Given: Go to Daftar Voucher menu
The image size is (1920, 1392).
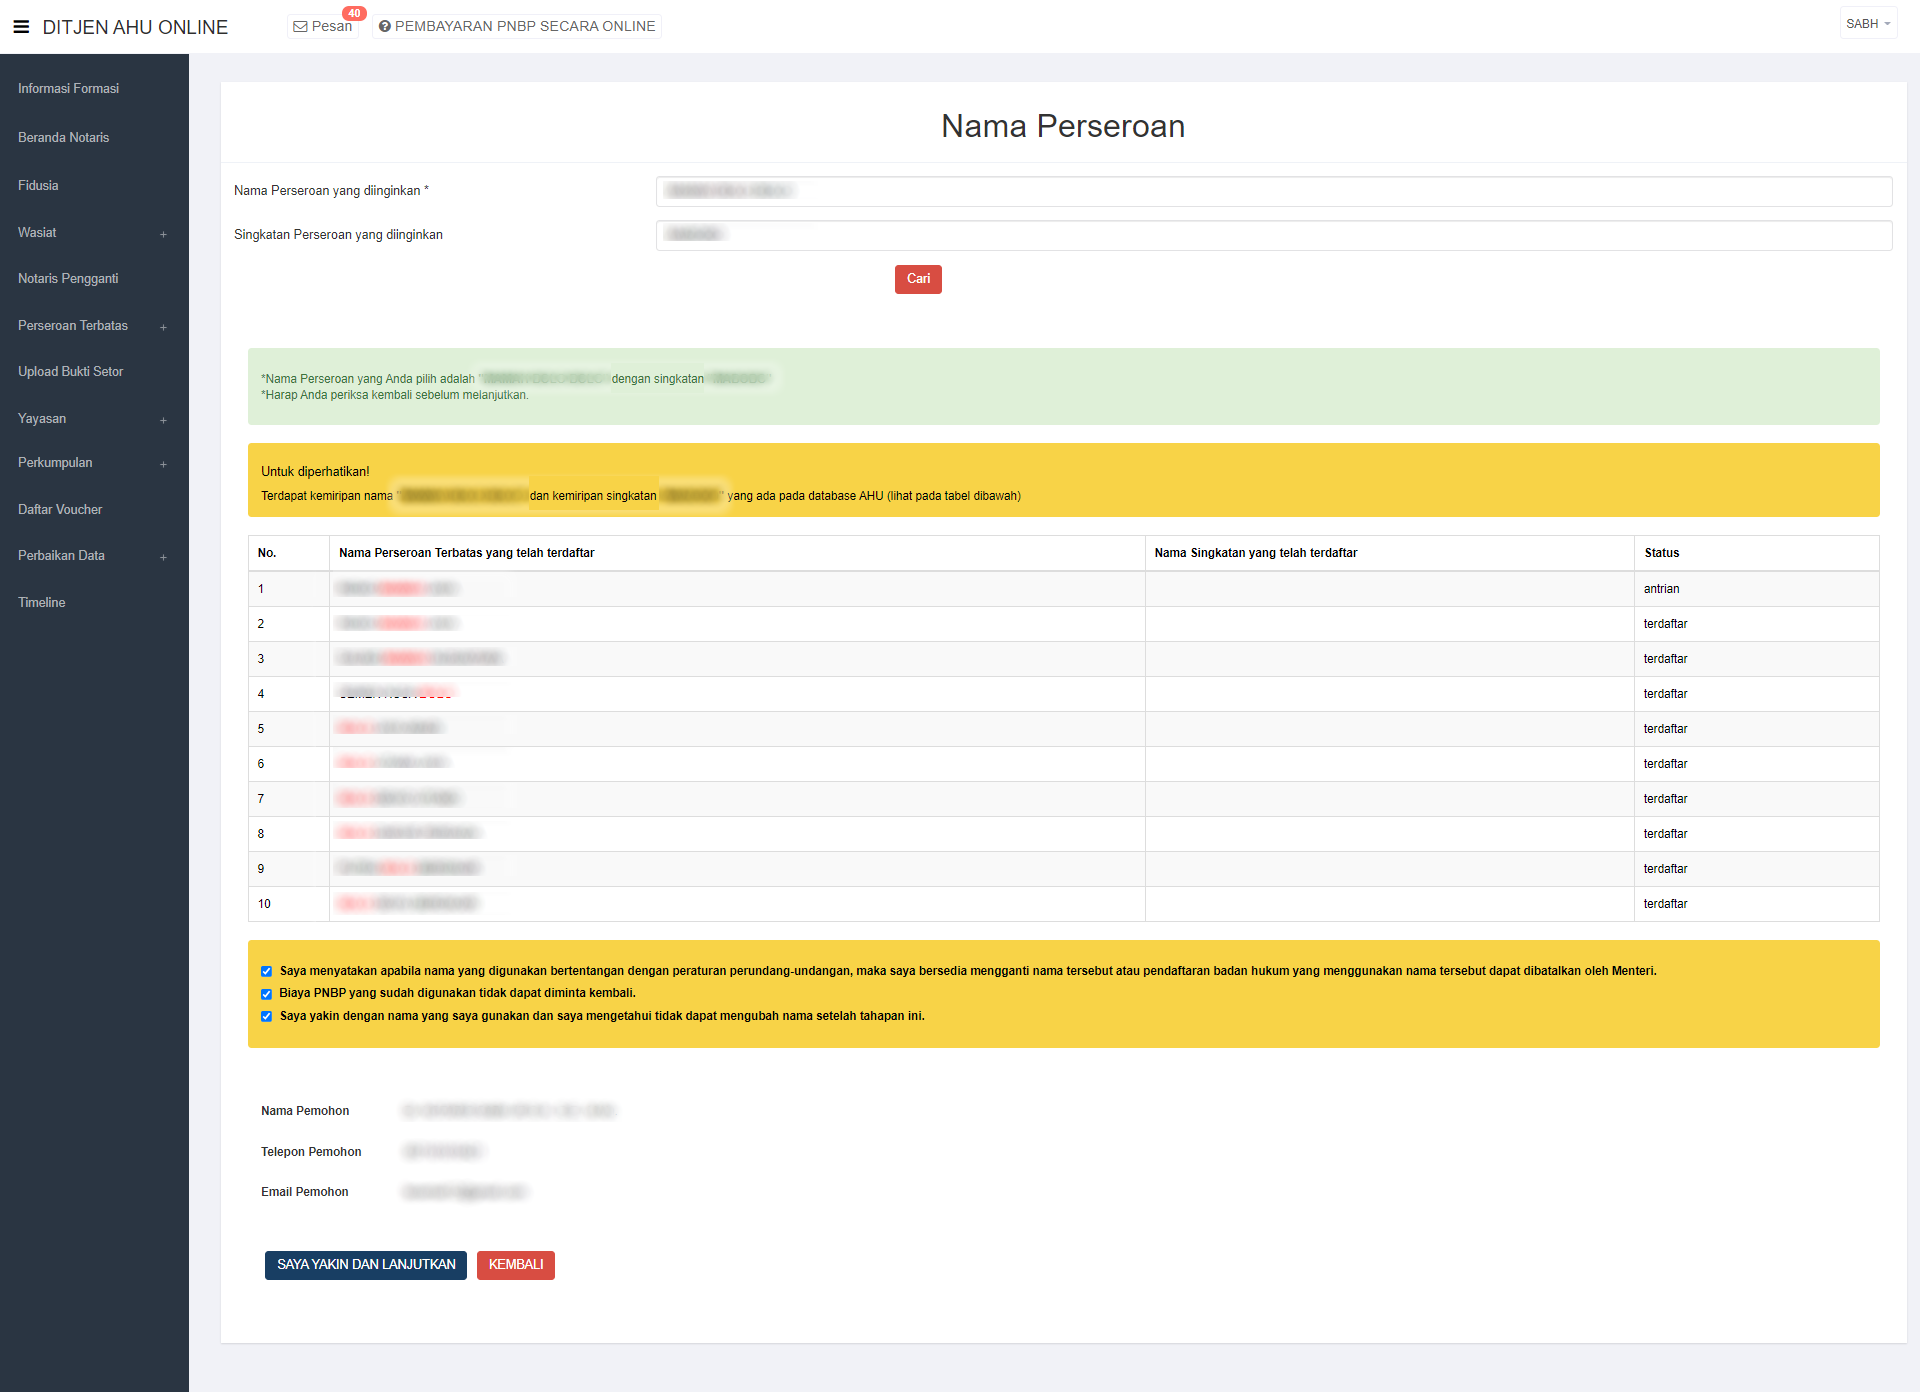Looking at the screenshot, I should click(60, 510).
